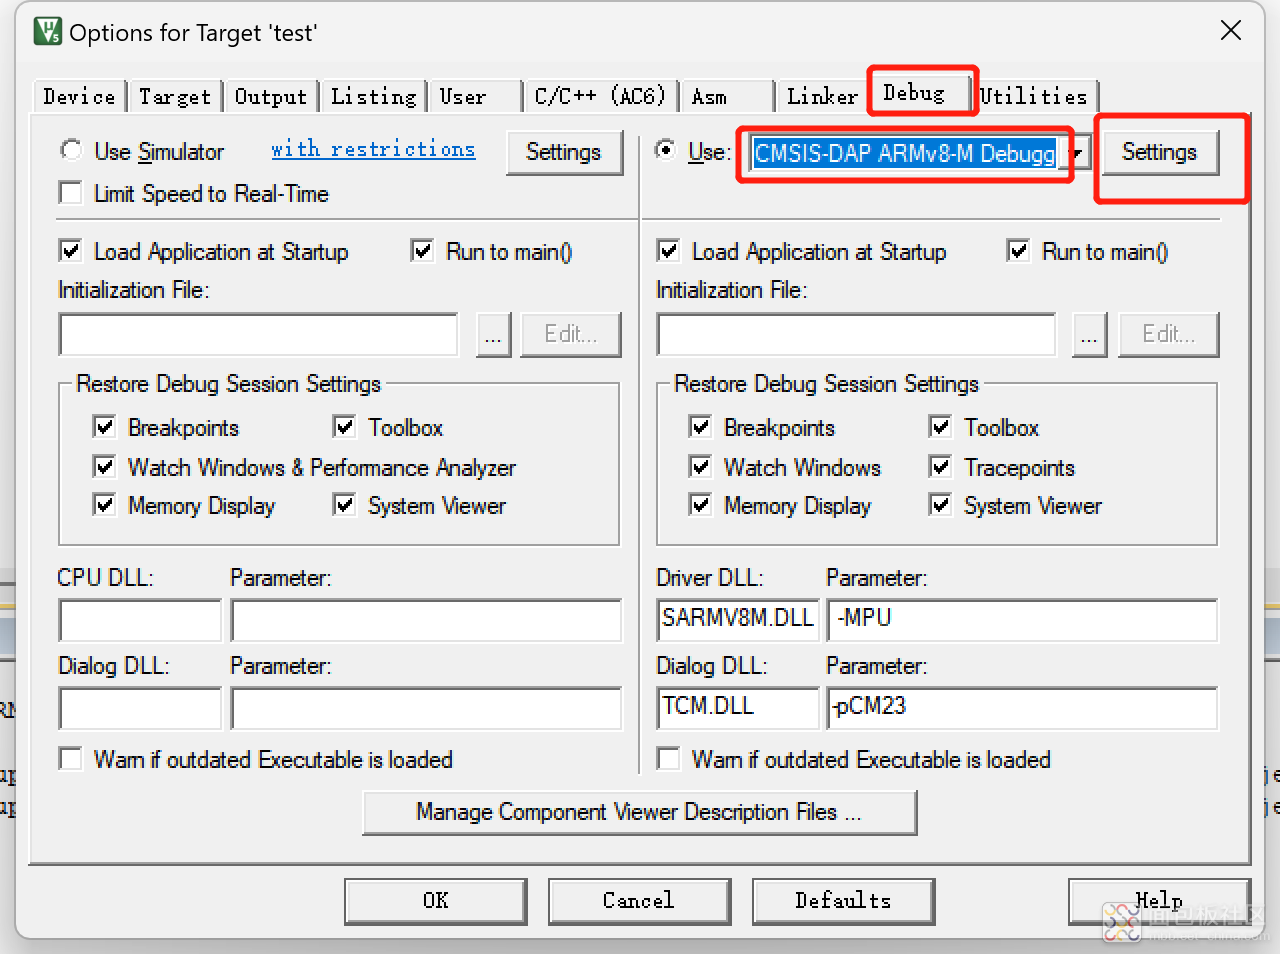1280x954 pixels.
Task: Toggle simulator Warn if outdated Executable
Action: tap(71, 759)
